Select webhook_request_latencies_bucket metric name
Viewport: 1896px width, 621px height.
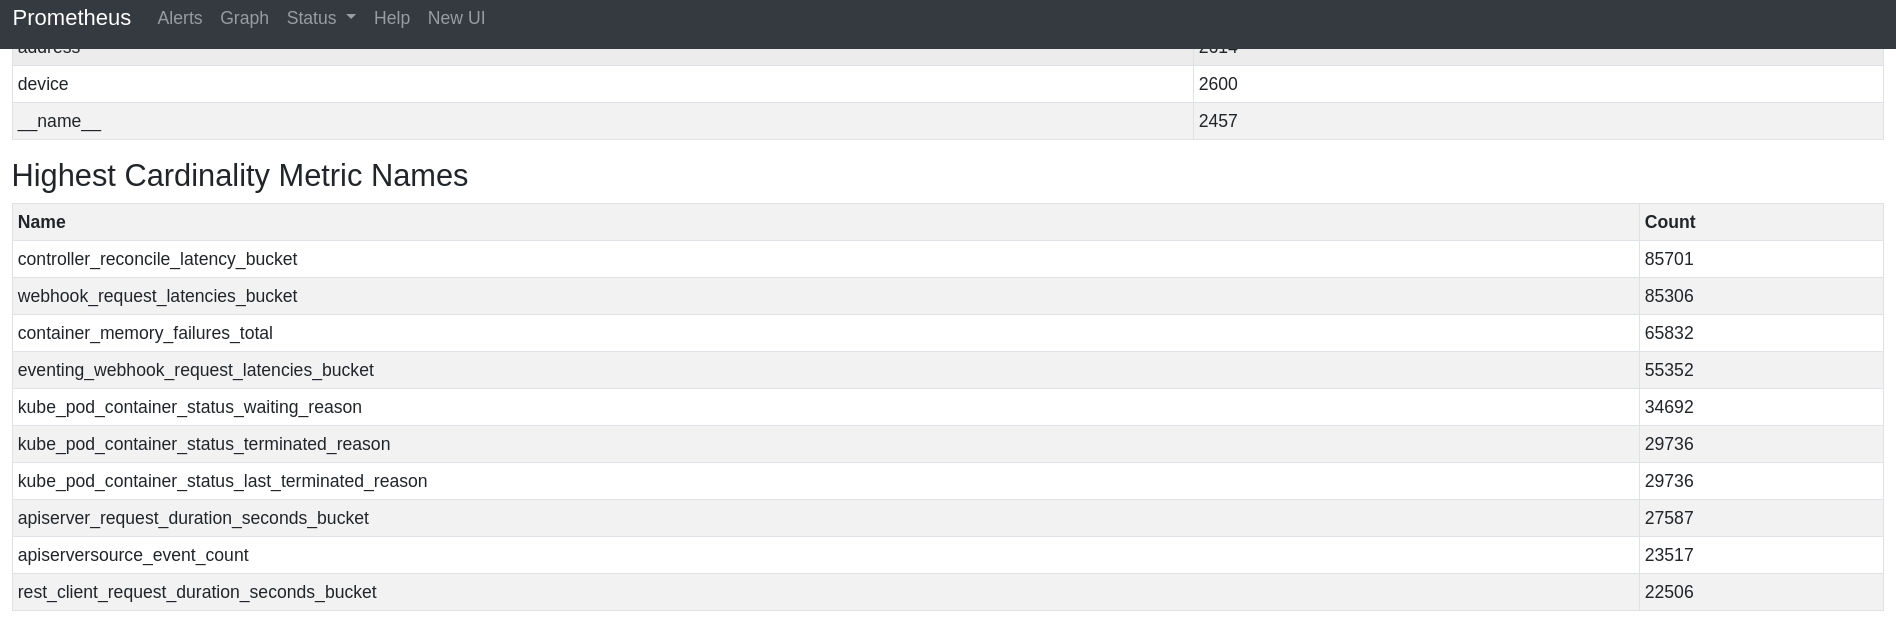tap(157, 296)
